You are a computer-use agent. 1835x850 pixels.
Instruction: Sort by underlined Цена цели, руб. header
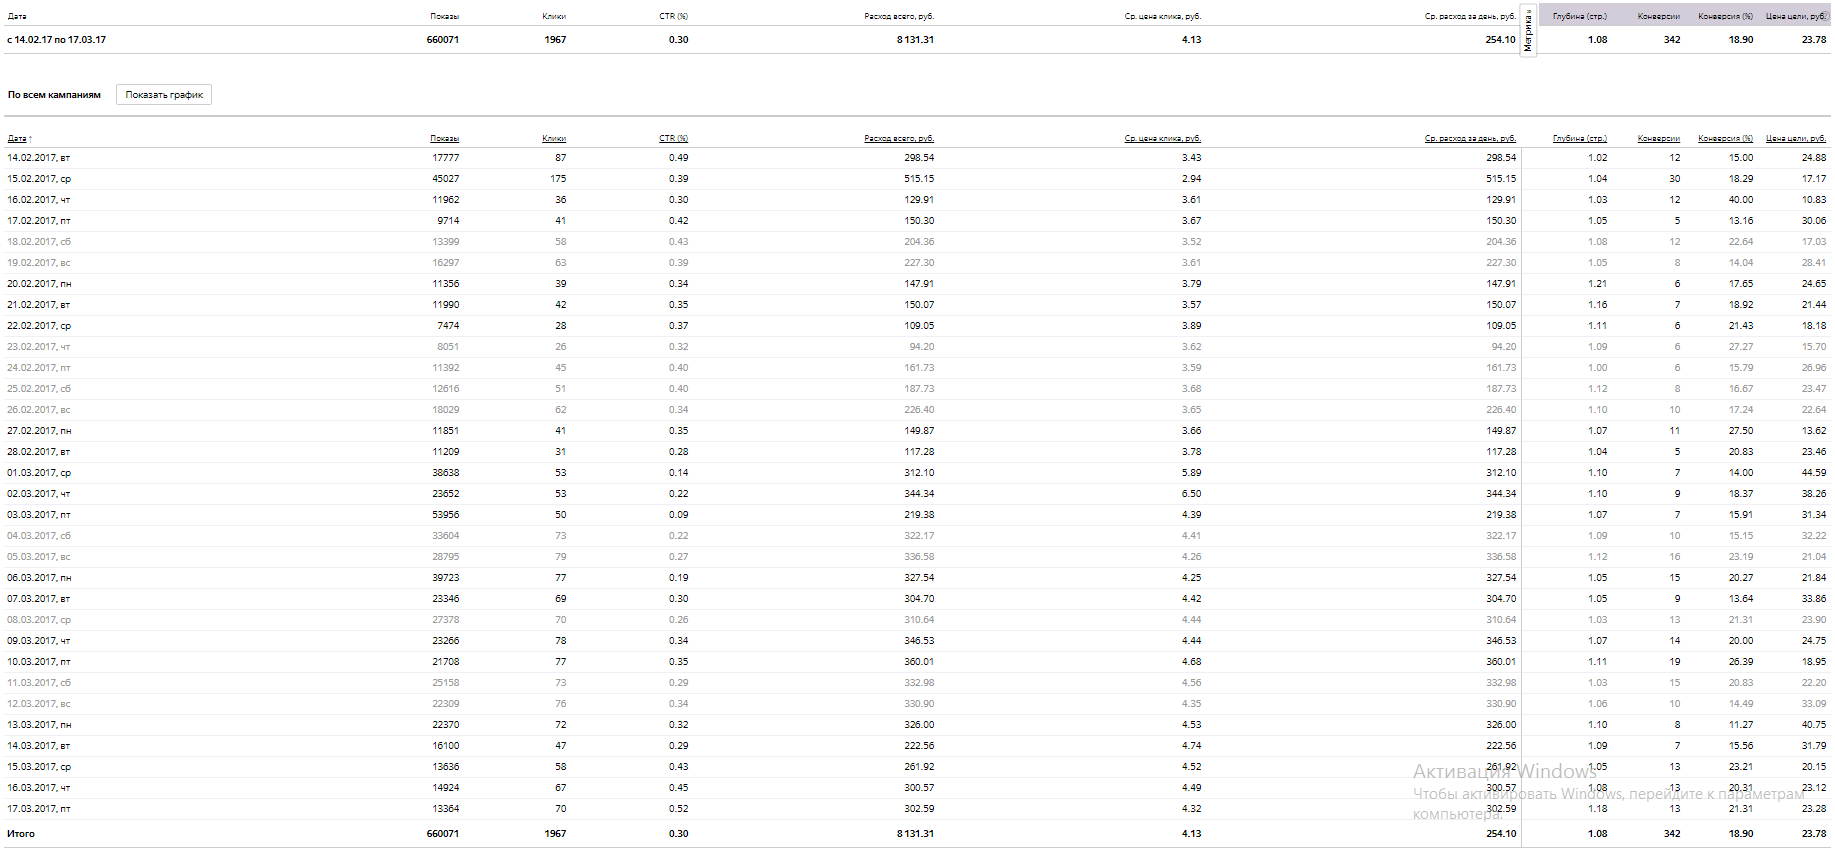pyautogui.click(x=1796, y=138)
